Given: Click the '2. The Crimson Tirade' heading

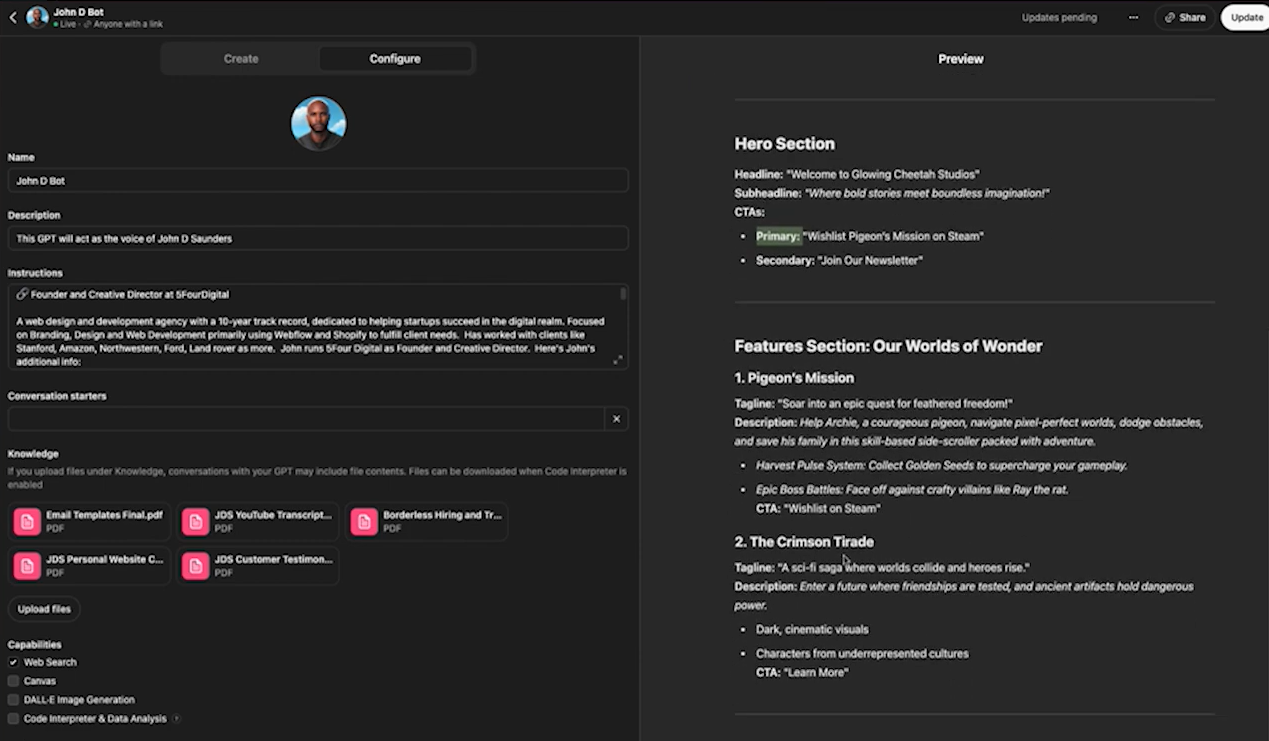Looking at the screenshot, I should 804,542.
